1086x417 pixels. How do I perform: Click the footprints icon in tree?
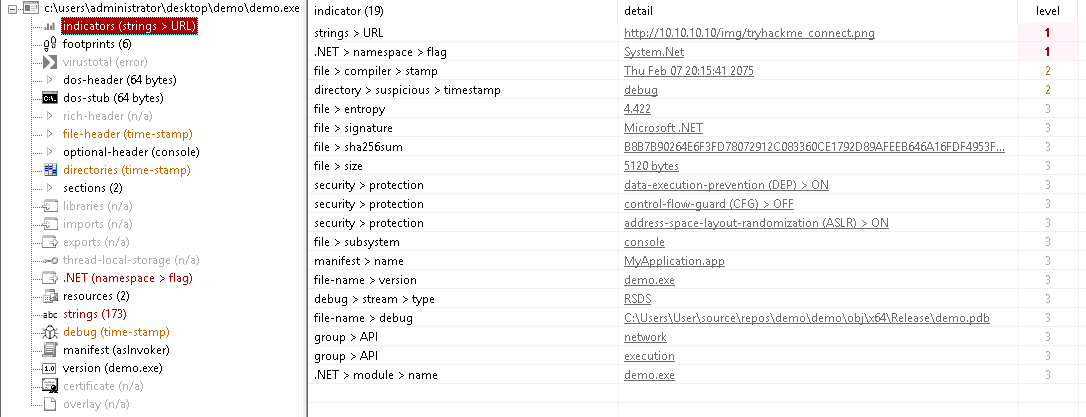[49, 44]
